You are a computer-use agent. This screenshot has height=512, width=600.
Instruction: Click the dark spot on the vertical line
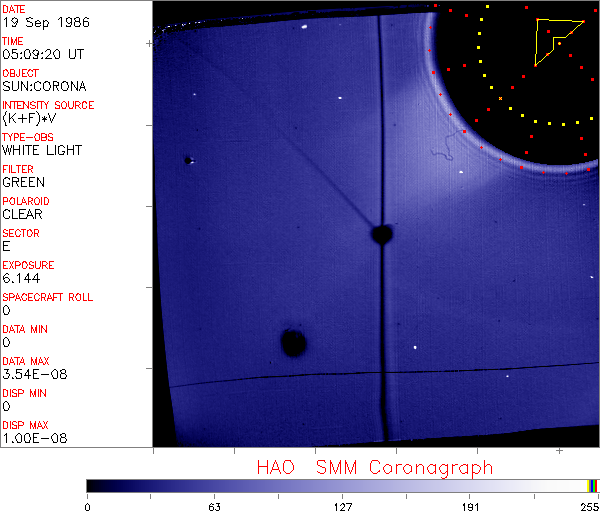tap(381, 234)
